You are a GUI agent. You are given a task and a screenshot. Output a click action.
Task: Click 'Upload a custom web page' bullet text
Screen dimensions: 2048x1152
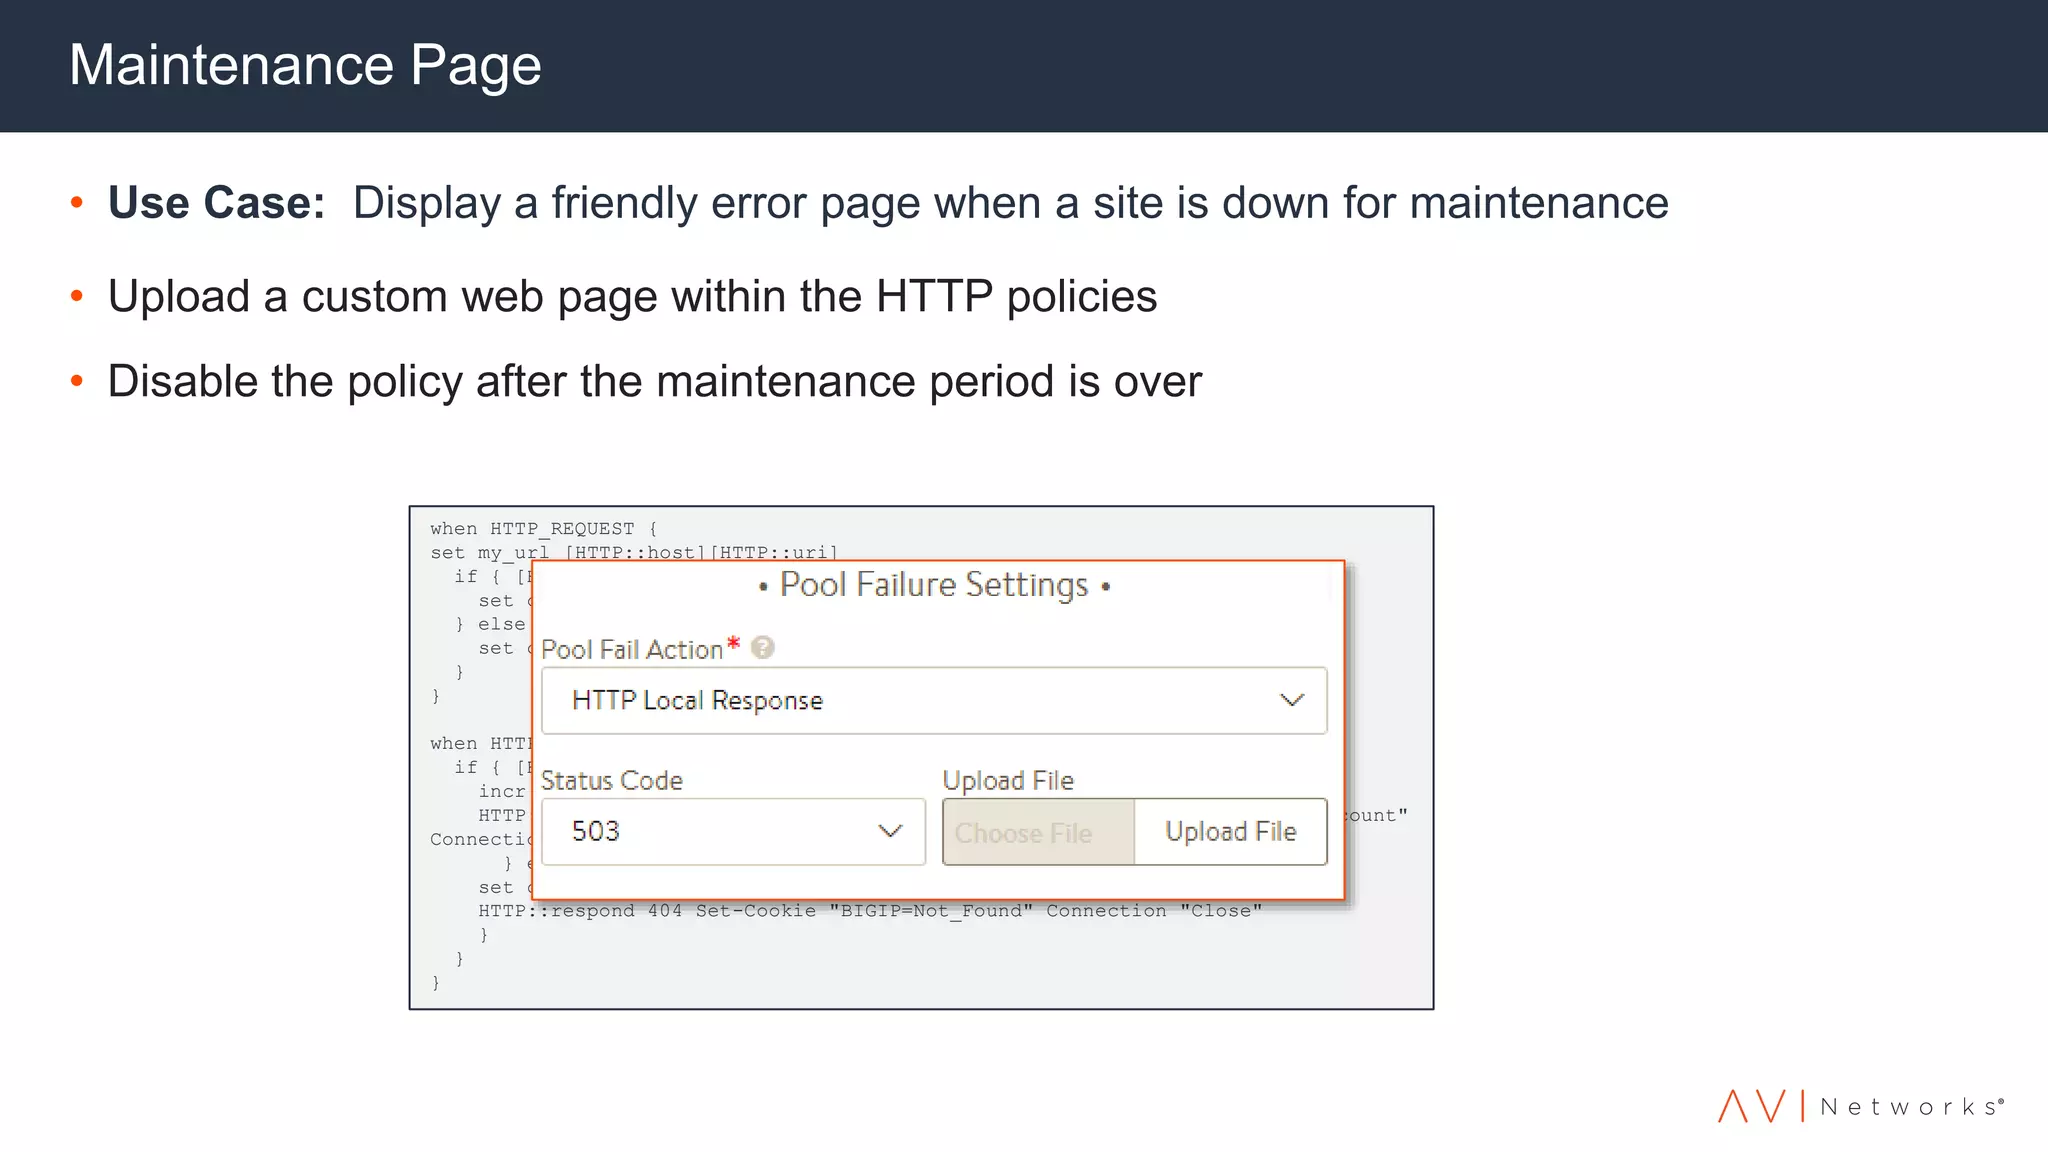click(632, 297)
